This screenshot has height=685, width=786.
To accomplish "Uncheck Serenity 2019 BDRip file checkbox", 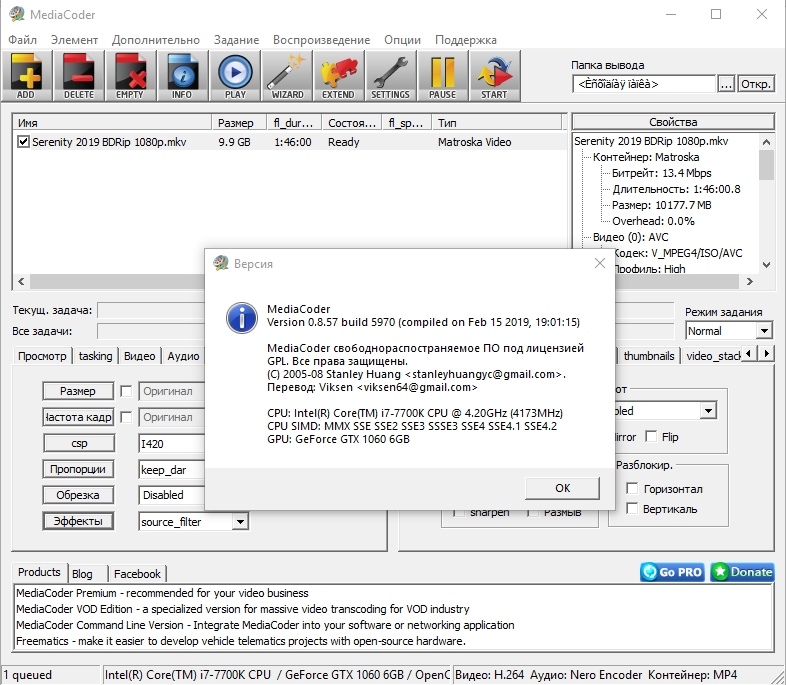I will coord(24,142).
